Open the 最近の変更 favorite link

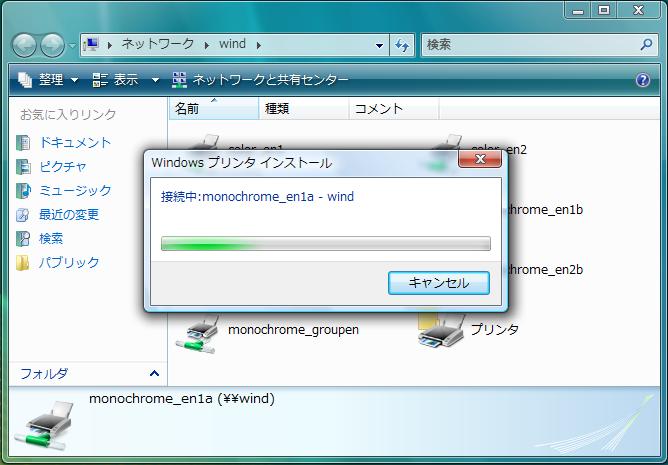69,214
